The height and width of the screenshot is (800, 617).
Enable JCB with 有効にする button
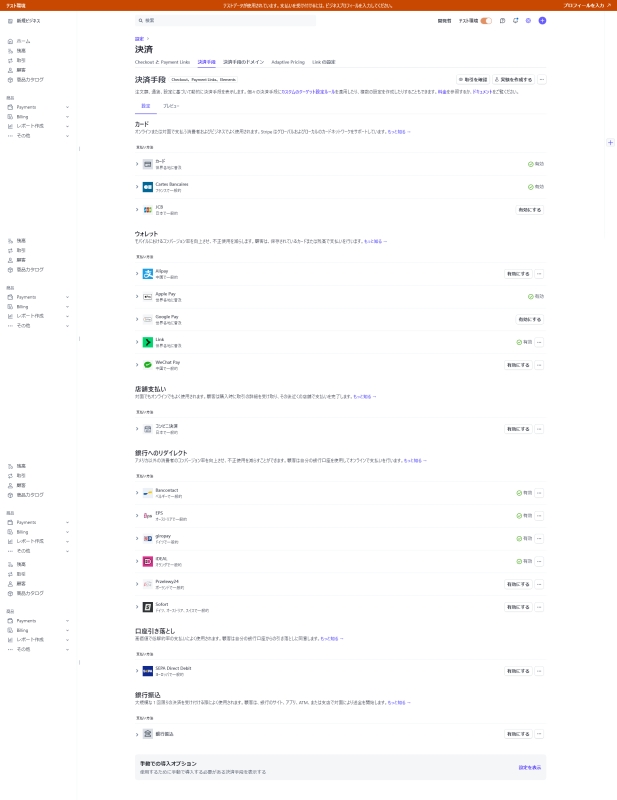(530, 210)
